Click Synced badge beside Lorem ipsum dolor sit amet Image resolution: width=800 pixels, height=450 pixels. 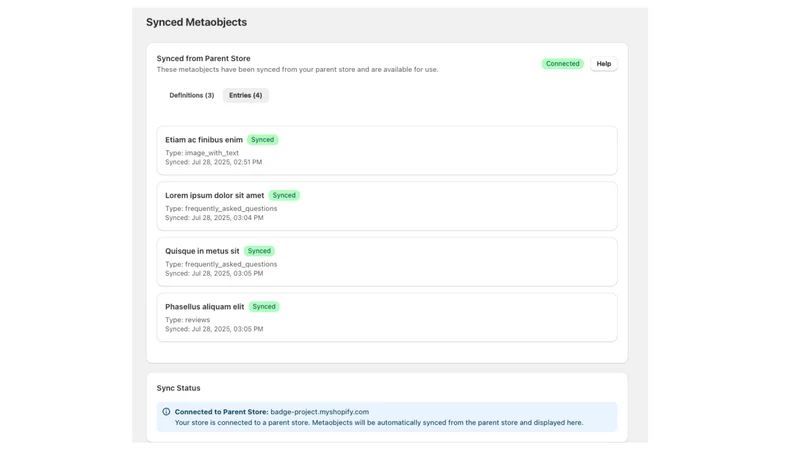[284, 195]
